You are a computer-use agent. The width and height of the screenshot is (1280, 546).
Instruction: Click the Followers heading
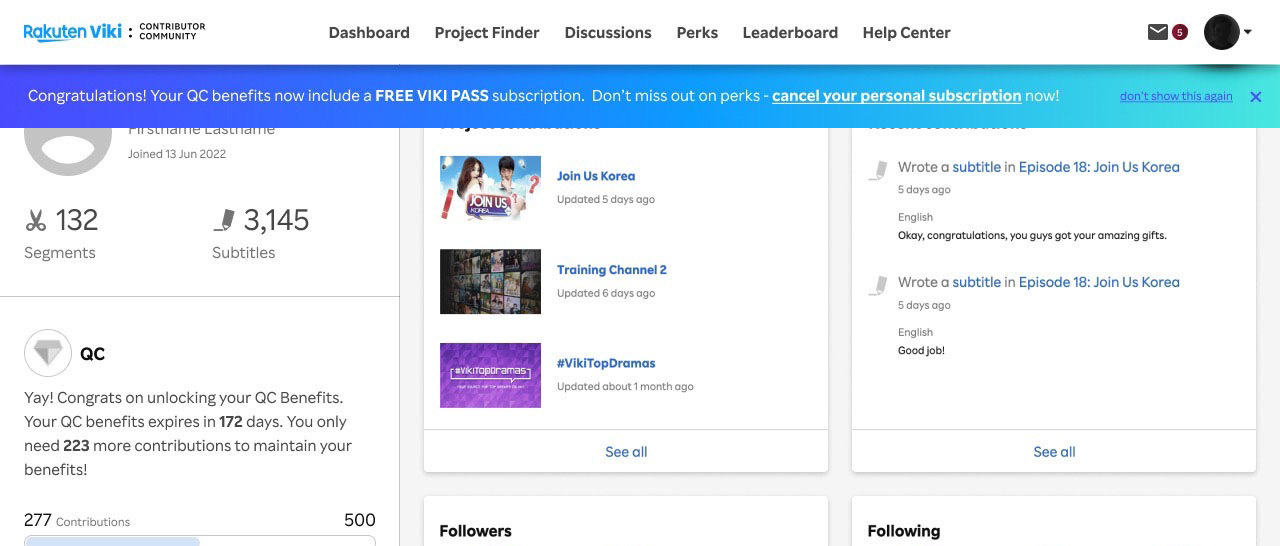(475, 531)
